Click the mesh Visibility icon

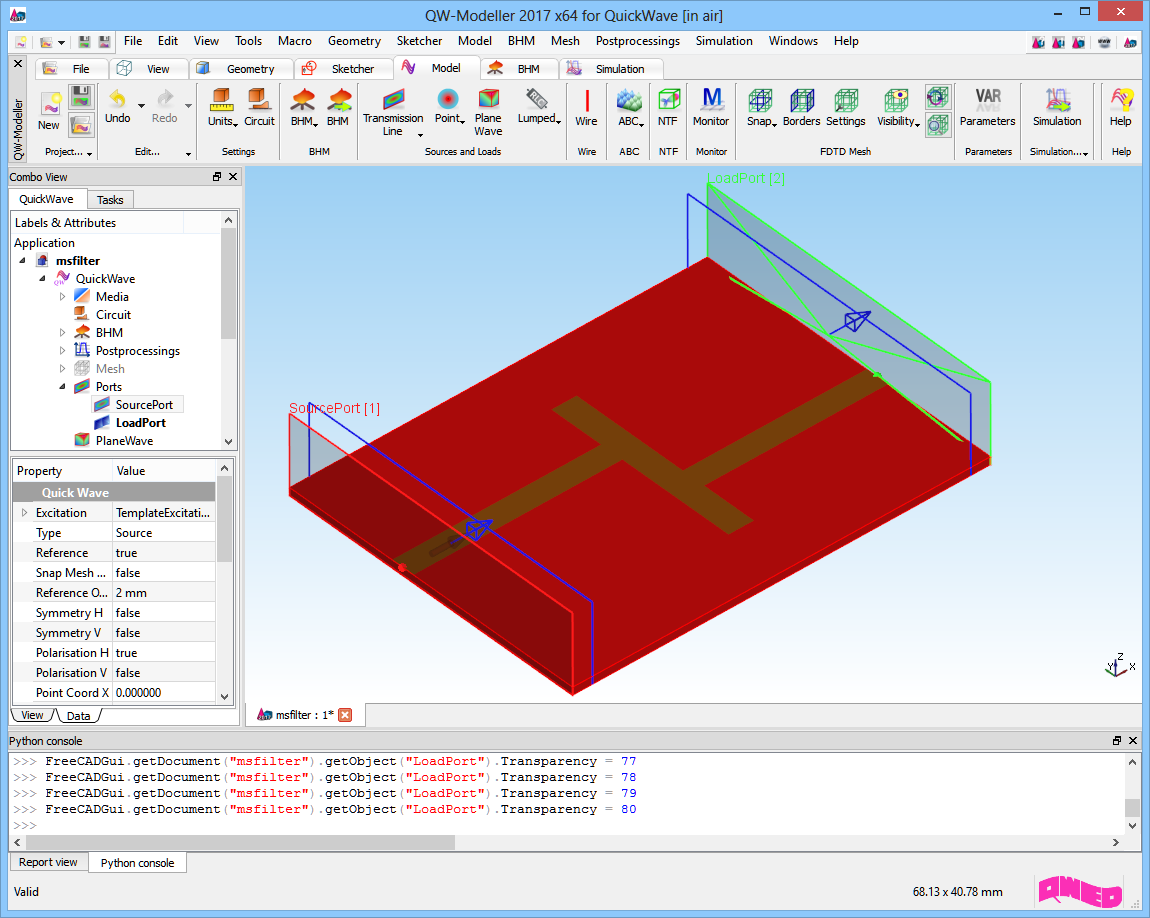[896, 100]
